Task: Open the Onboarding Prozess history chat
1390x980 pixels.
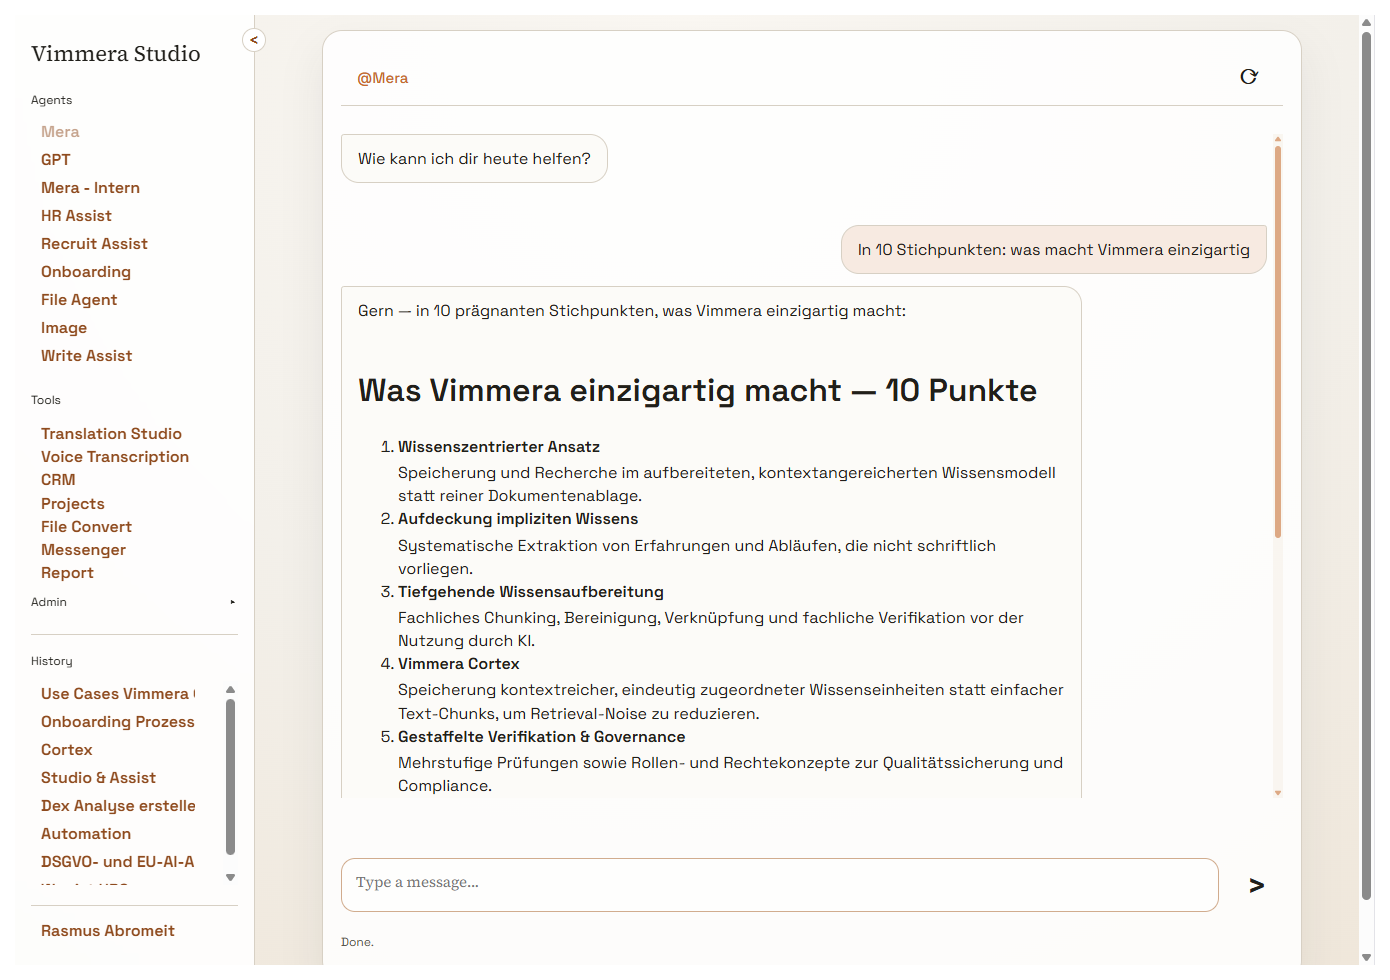Action: [118, 722]
